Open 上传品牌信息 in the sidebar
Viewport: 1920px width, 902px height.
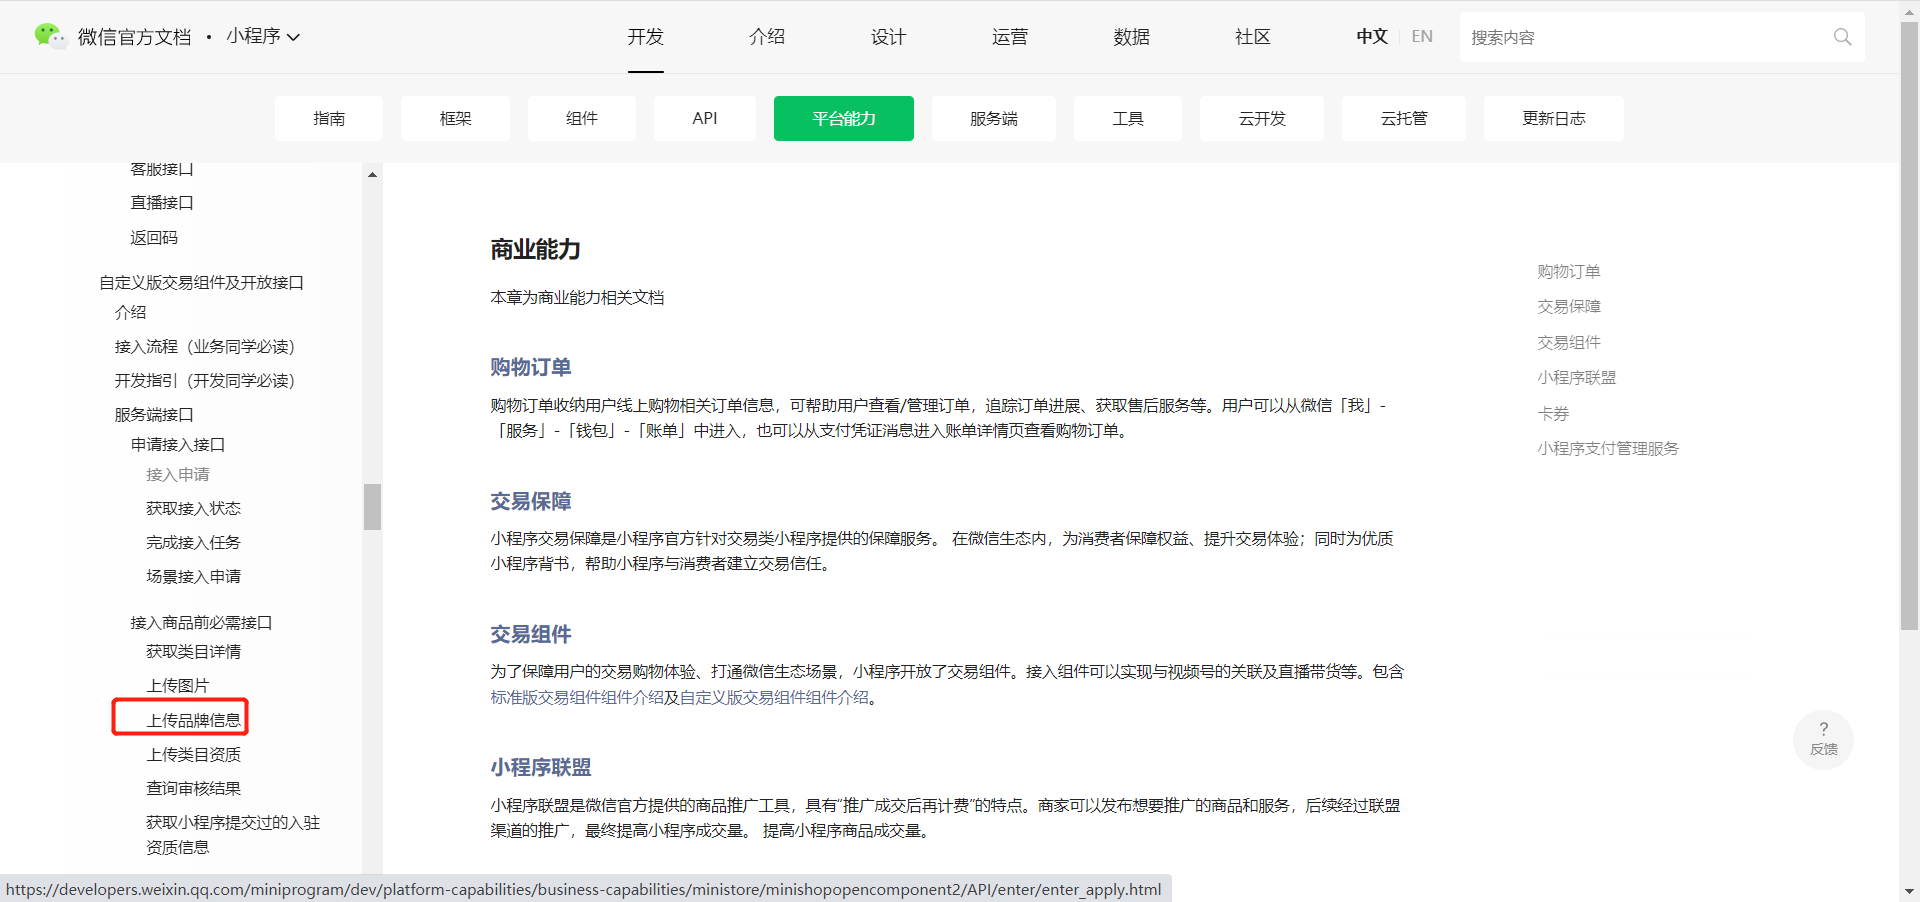coord(194,720)
